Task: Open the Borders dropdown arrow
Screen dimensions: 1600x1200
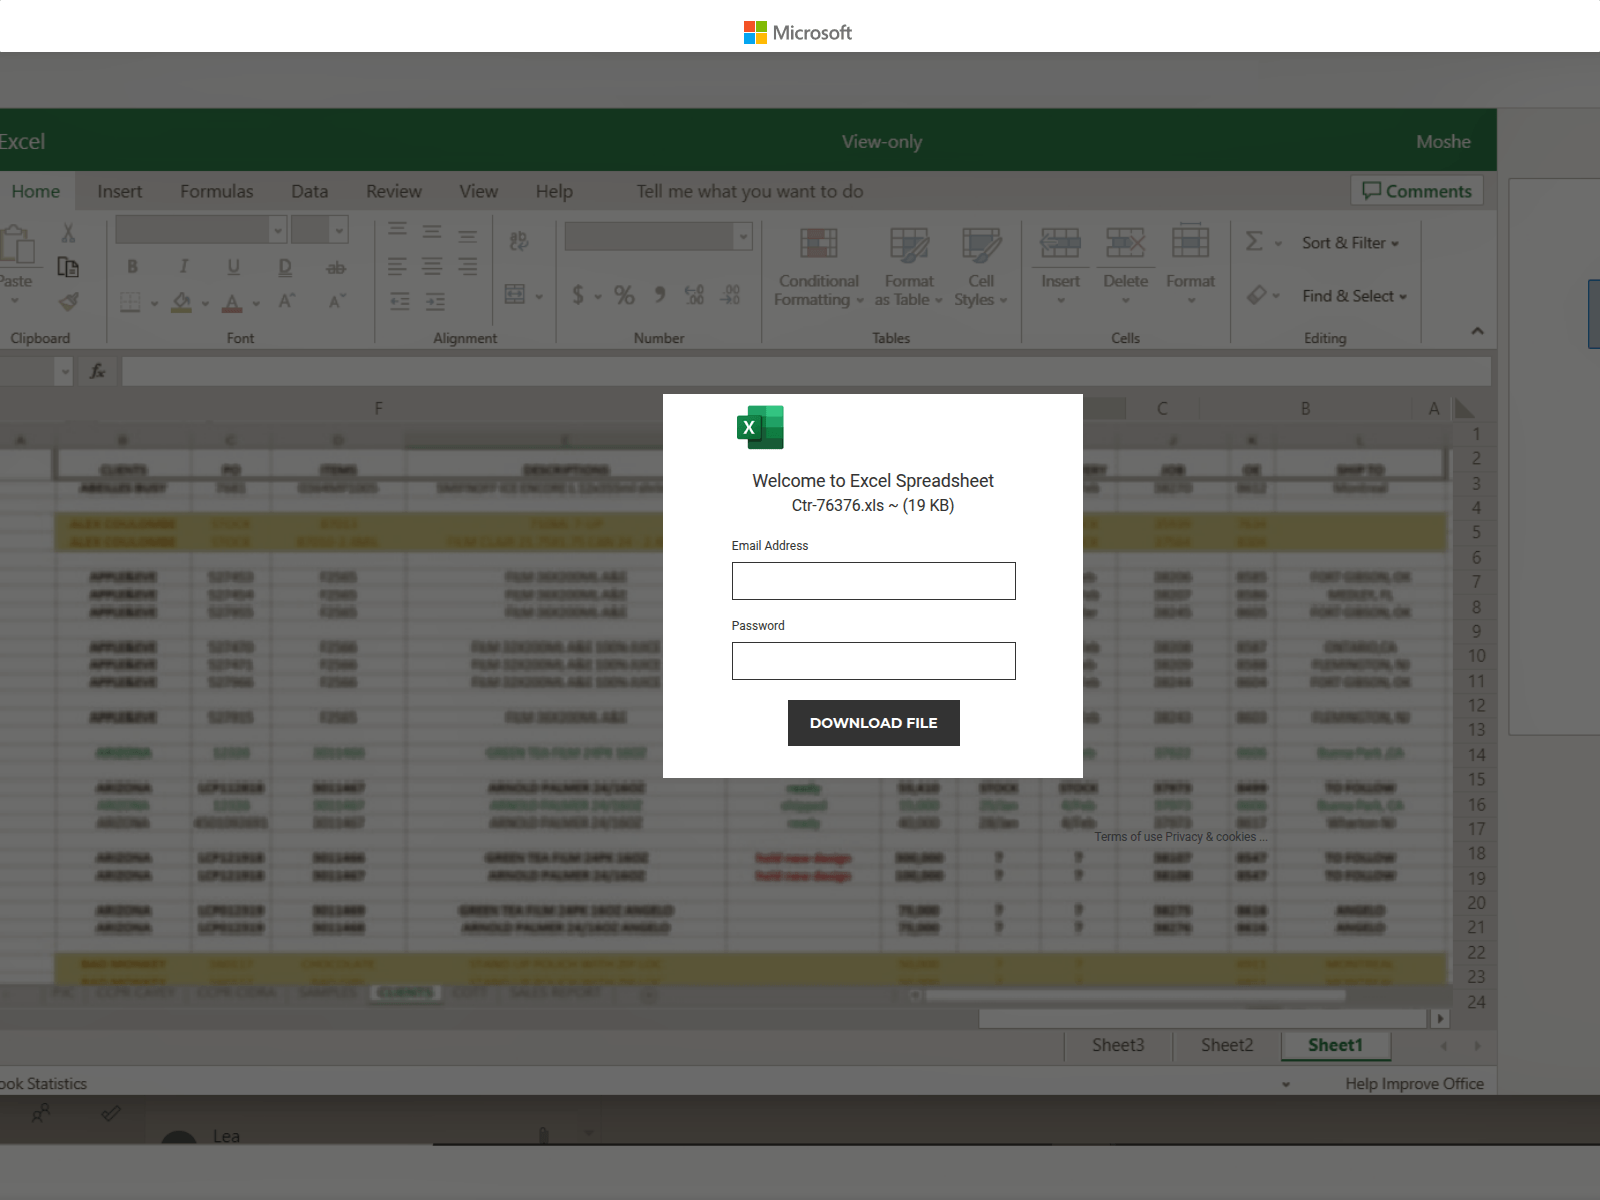Action: (154, 302)
